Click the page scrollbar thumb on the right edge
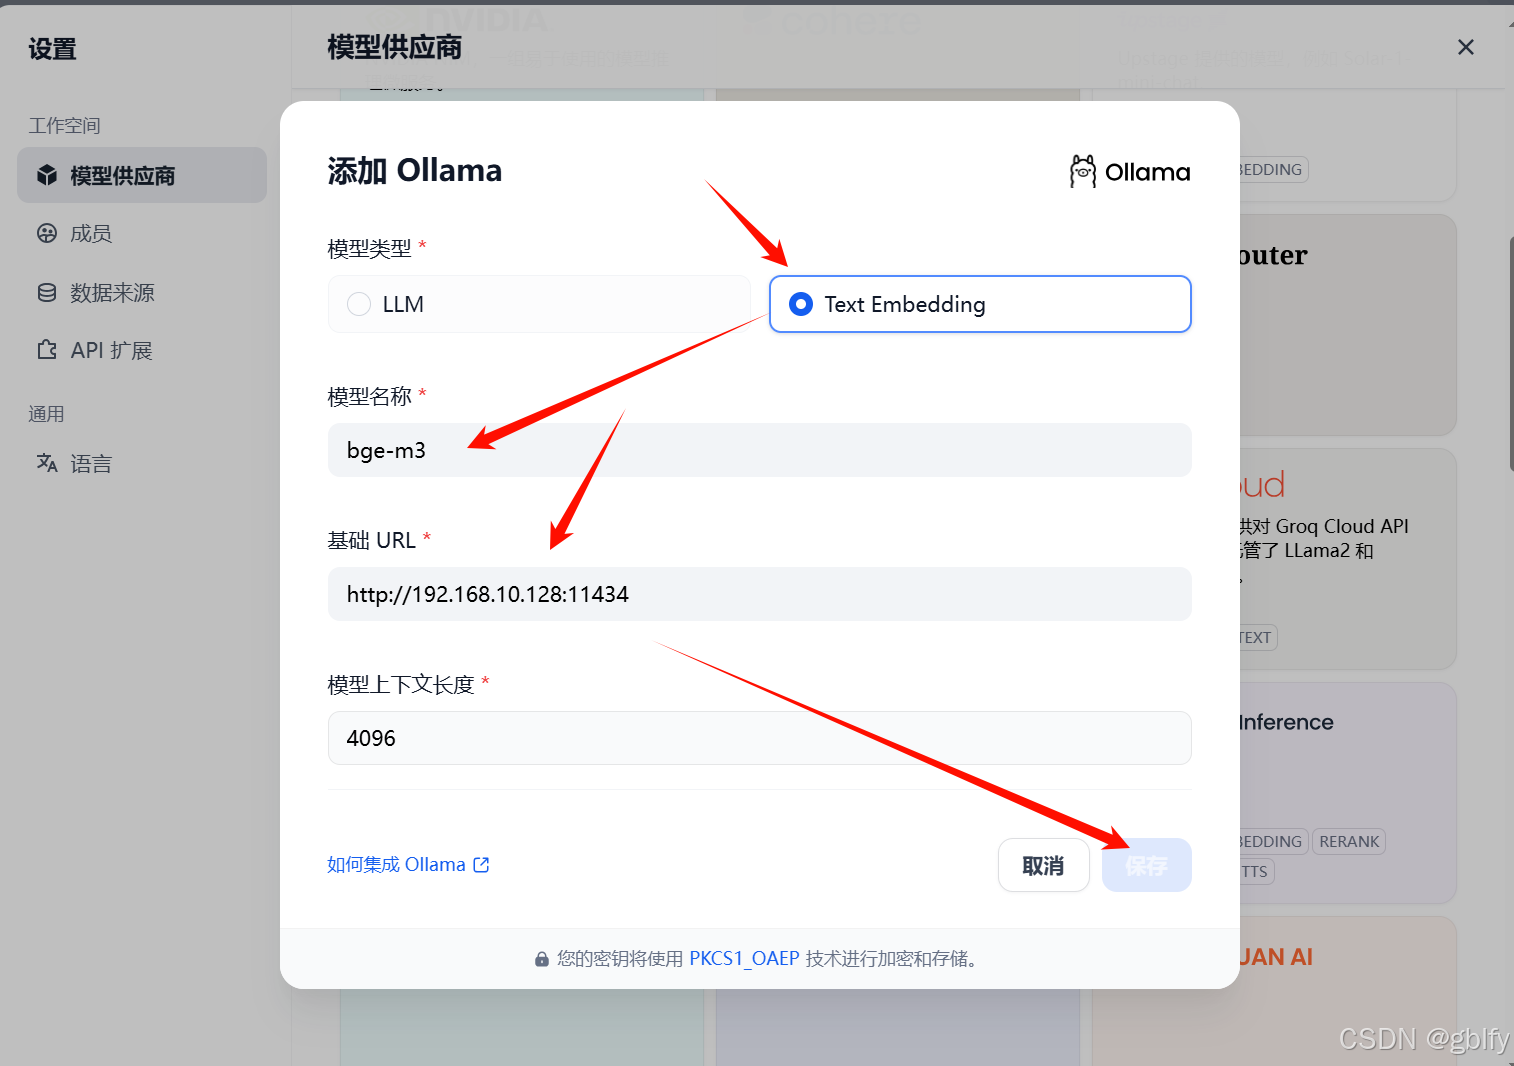Image resolution: width=1514 pixels, height=1066 pixels. point(1511,353)
